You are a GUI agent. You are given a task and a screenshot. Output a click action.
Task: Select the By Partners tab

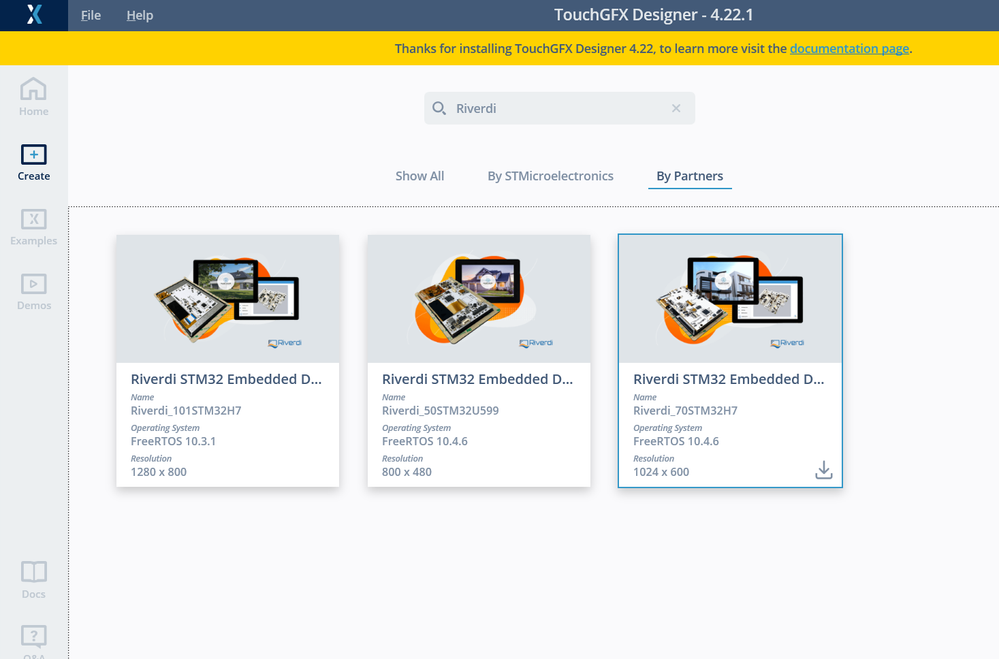coord(689,176)
